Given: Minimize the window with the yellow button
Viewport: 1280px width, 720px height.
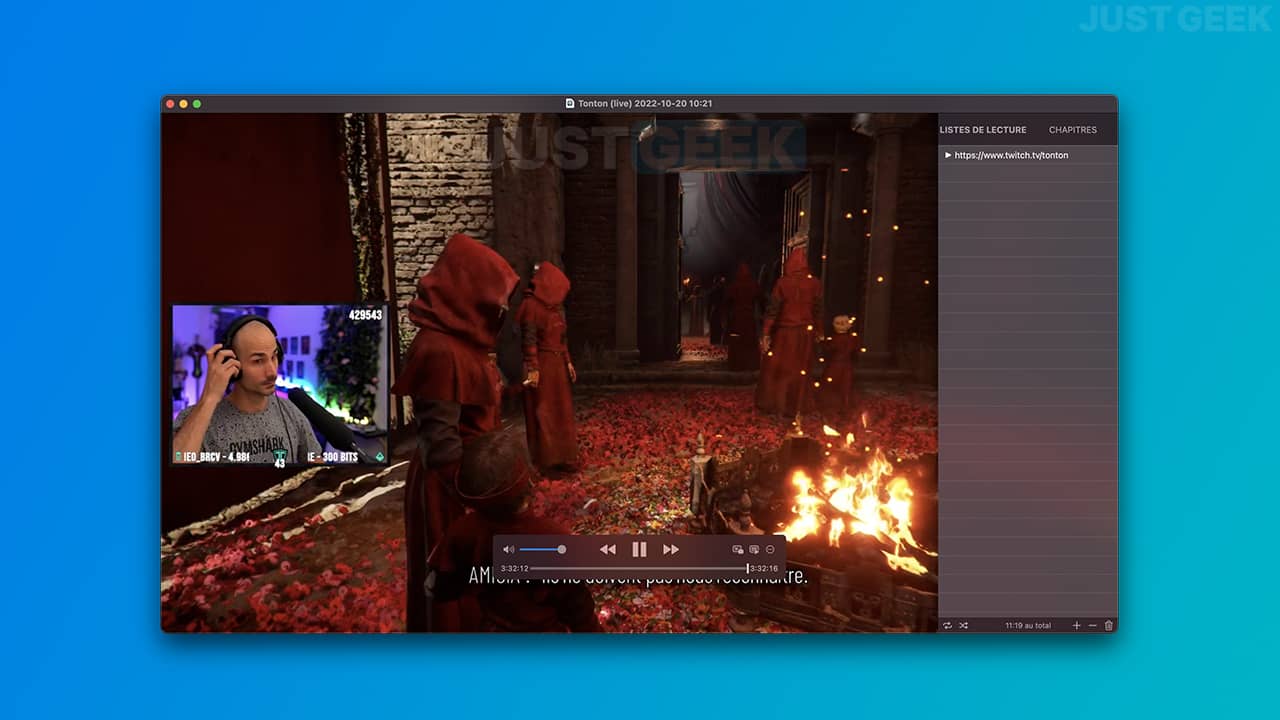Looking at the screenshot, I should (184, 103).
